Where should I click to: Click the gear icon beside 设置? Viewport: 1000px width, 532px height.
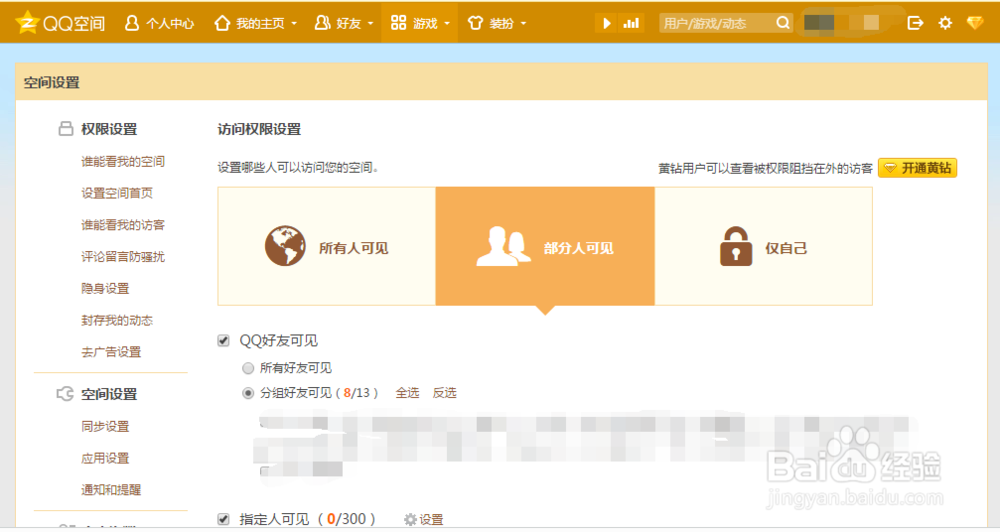(x=410, y=520)
